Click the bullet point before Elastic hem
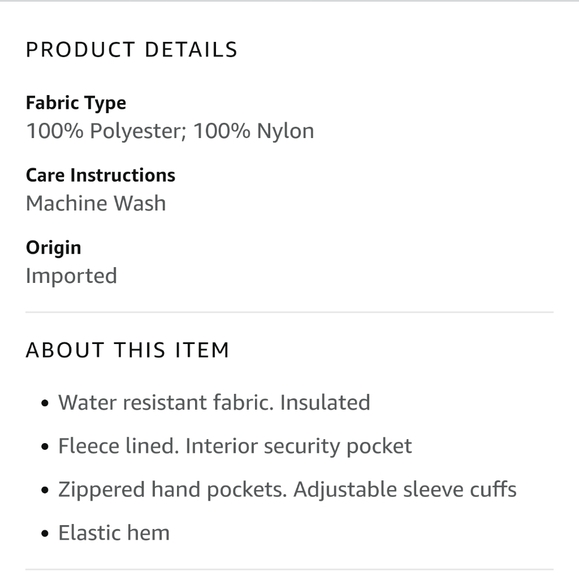 [x=45, y=533]
